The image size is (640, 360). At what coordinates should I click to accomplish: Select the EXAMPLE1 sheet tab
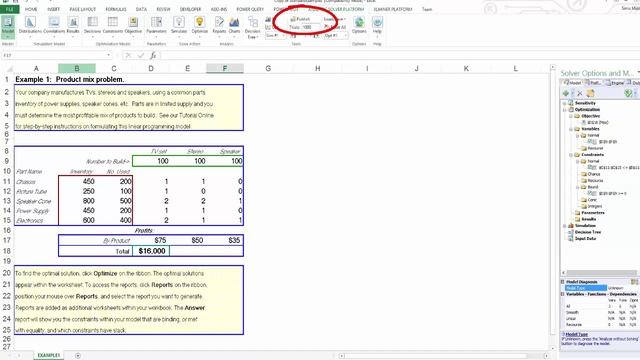(49, 356)
